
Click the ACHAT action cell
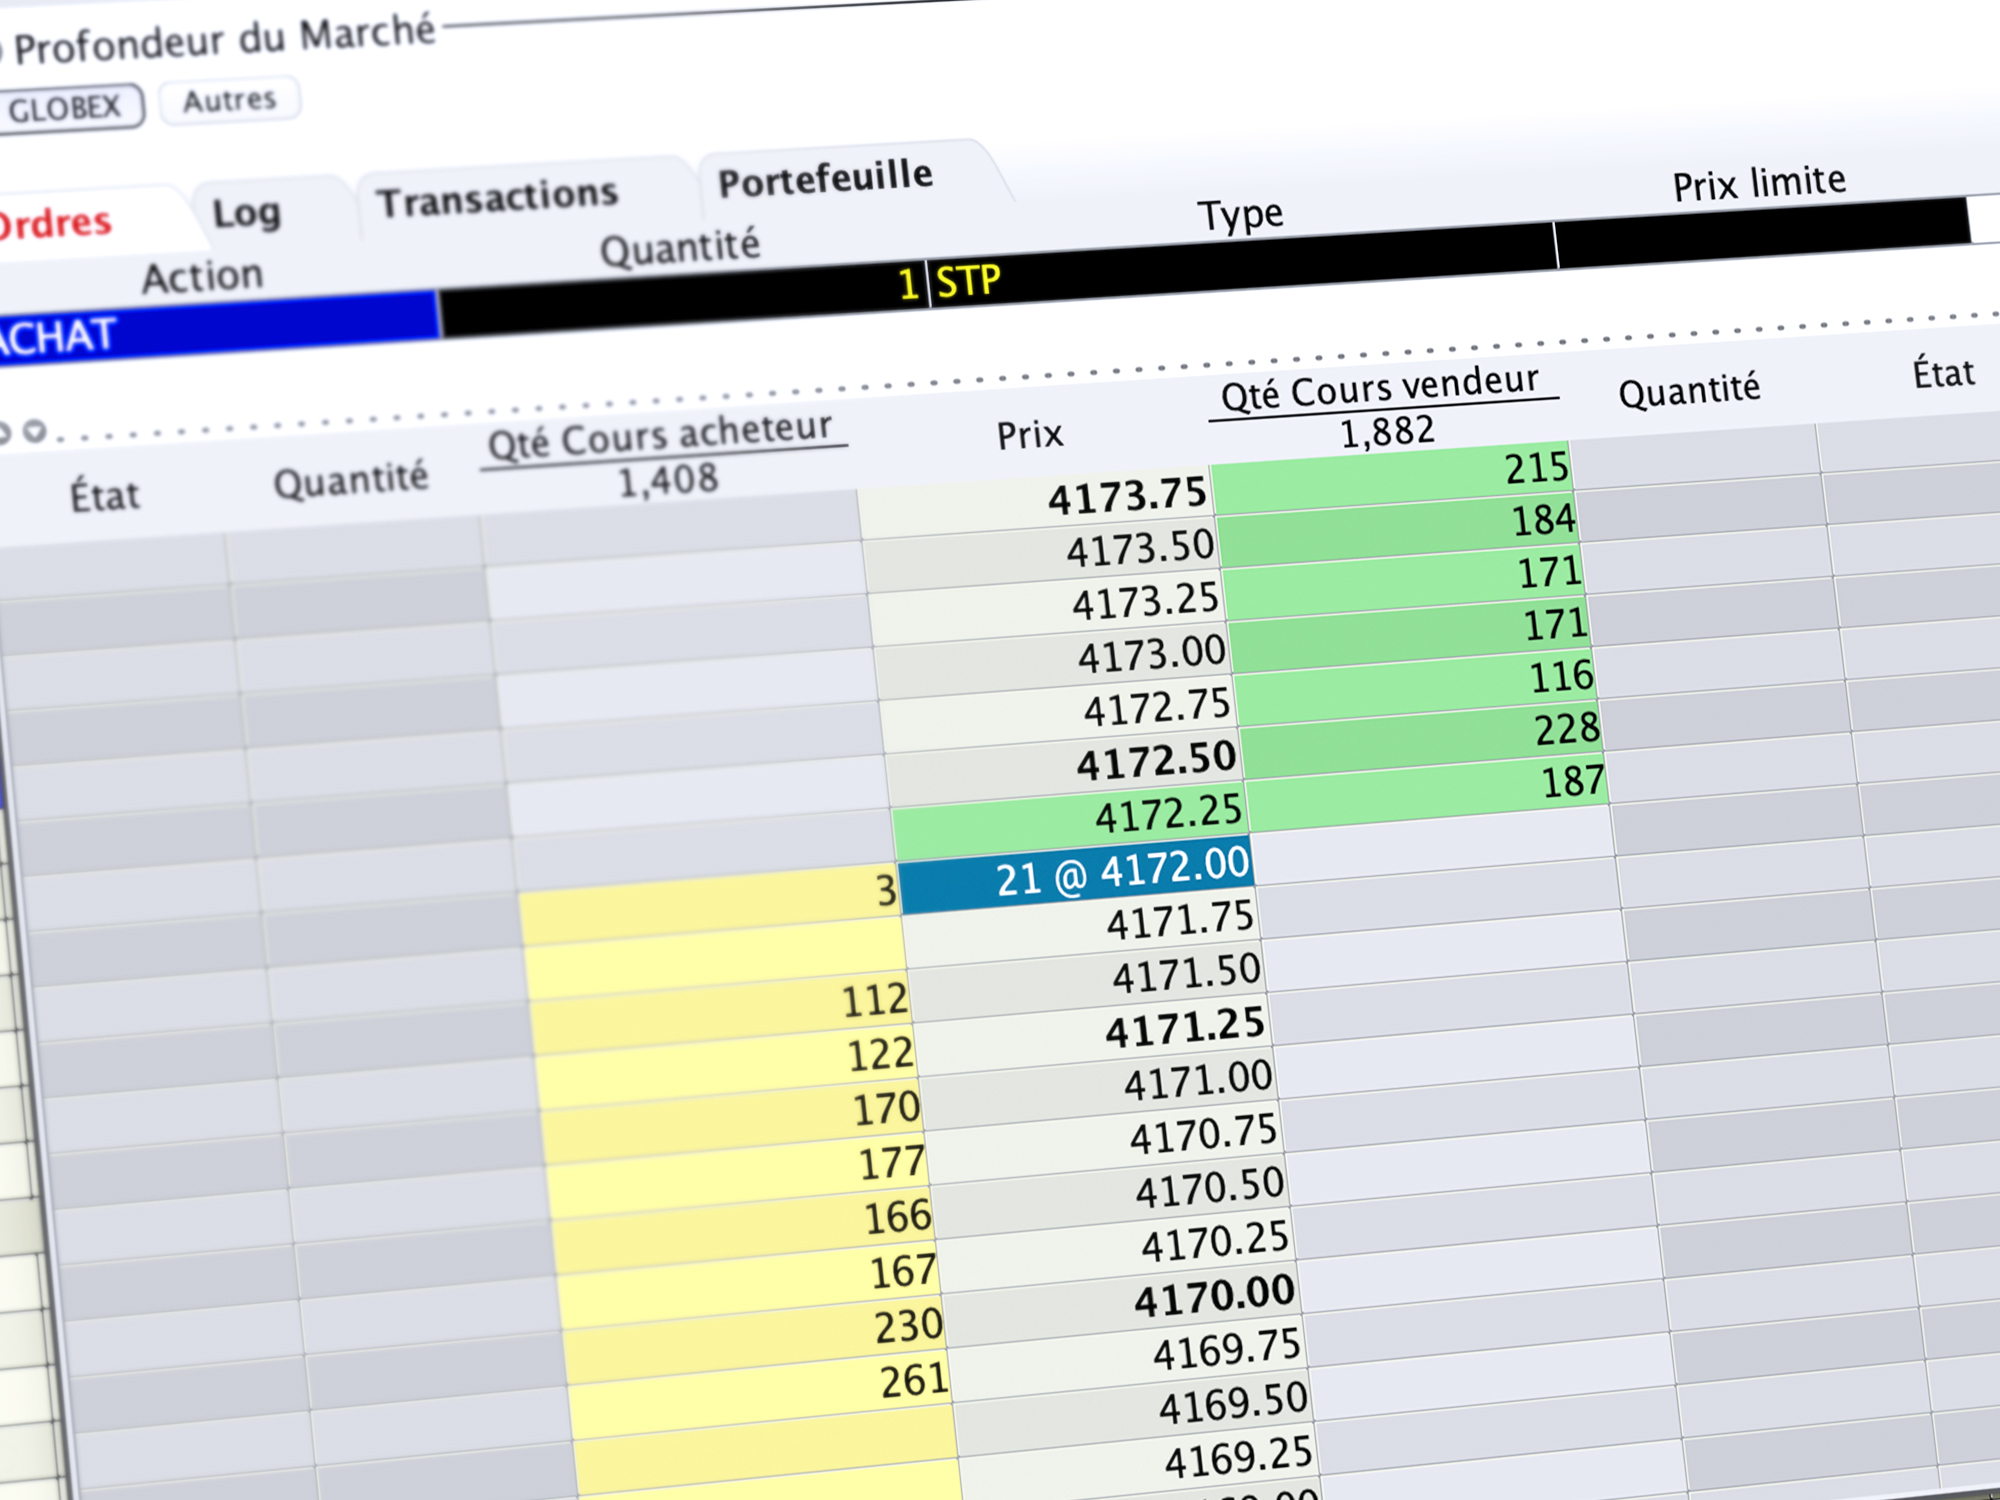click(218, 327)
